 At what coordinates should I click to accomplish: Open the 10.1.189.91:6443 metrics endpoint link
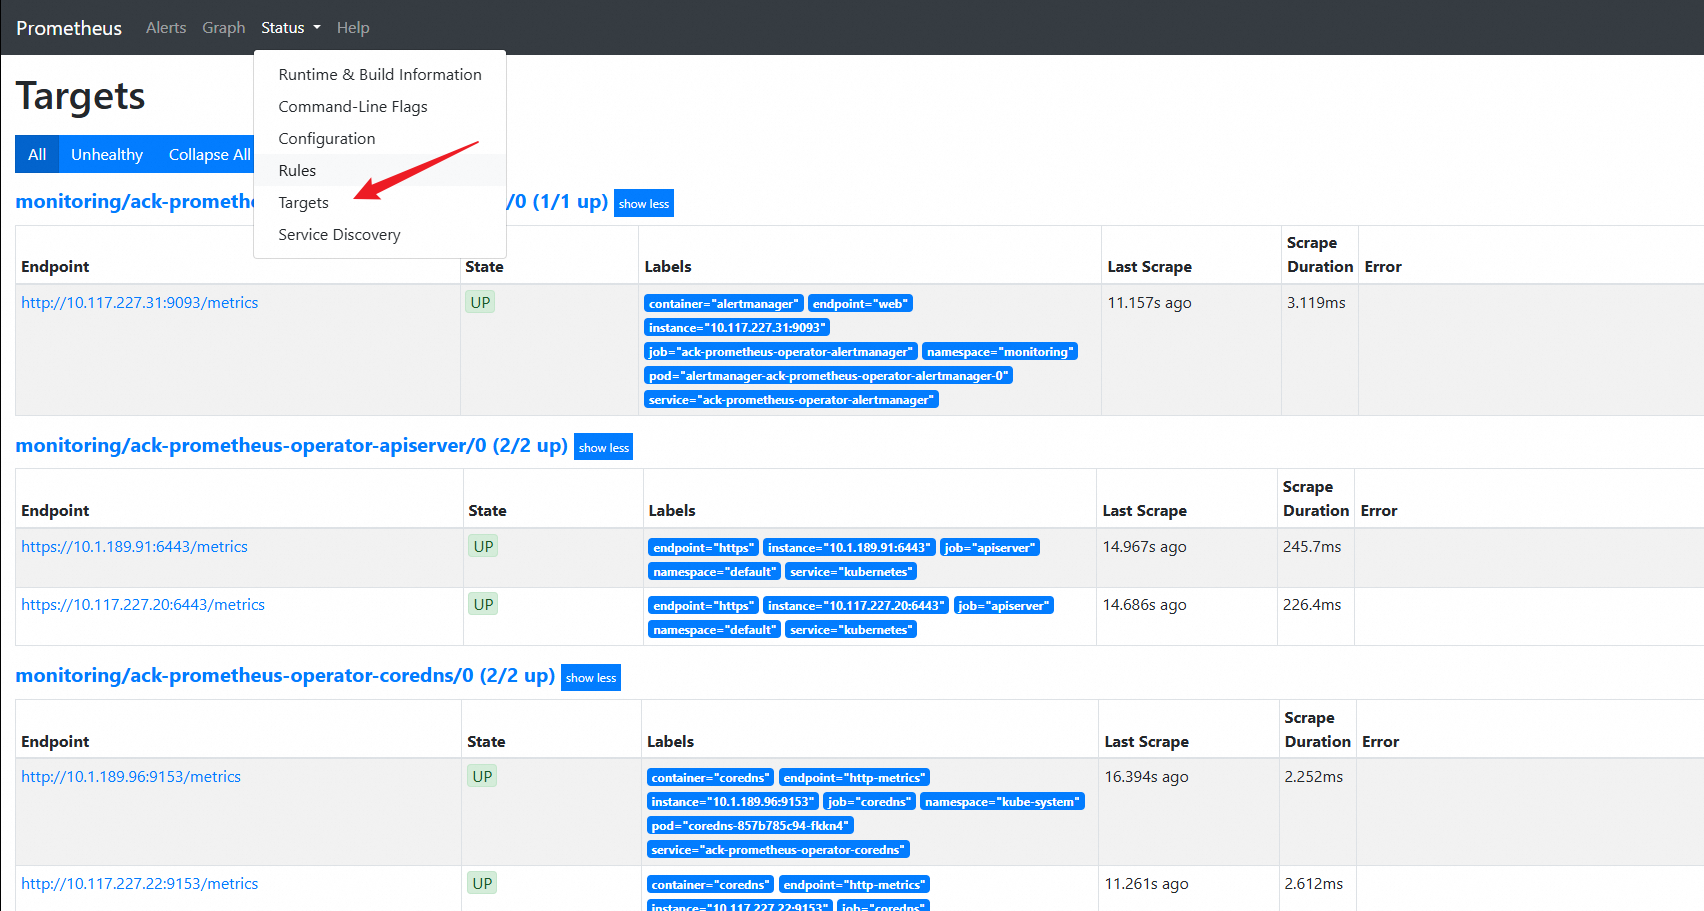click(134, 547)
